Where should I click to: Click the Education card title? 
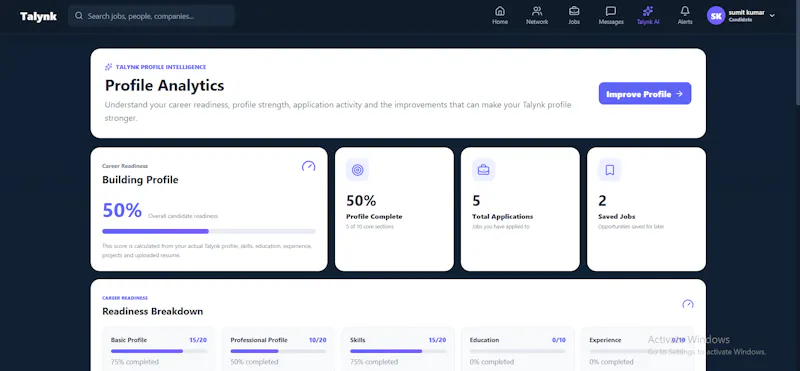[484, 340]
